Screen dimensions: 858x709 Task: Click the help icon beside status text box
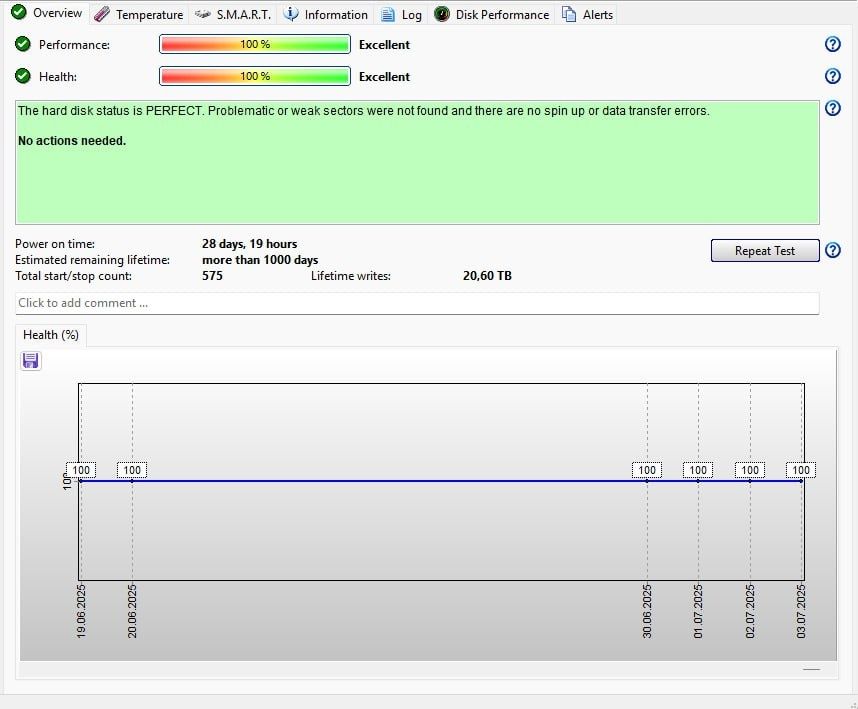(x=832, y=108)
